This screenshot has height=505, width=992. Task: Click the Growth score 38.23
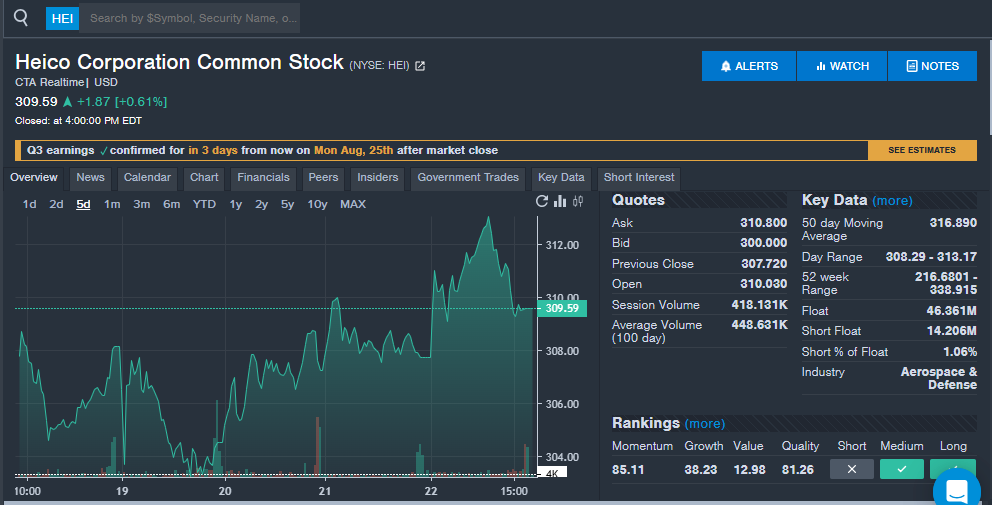700,470
